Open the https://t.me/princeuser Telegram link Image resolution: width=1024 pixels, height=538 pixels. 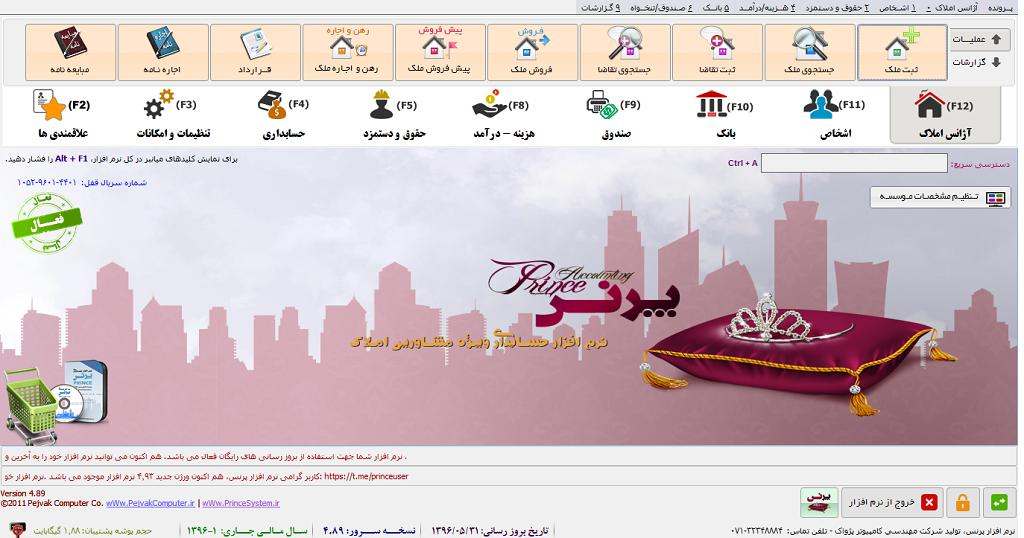coord(366,477)
